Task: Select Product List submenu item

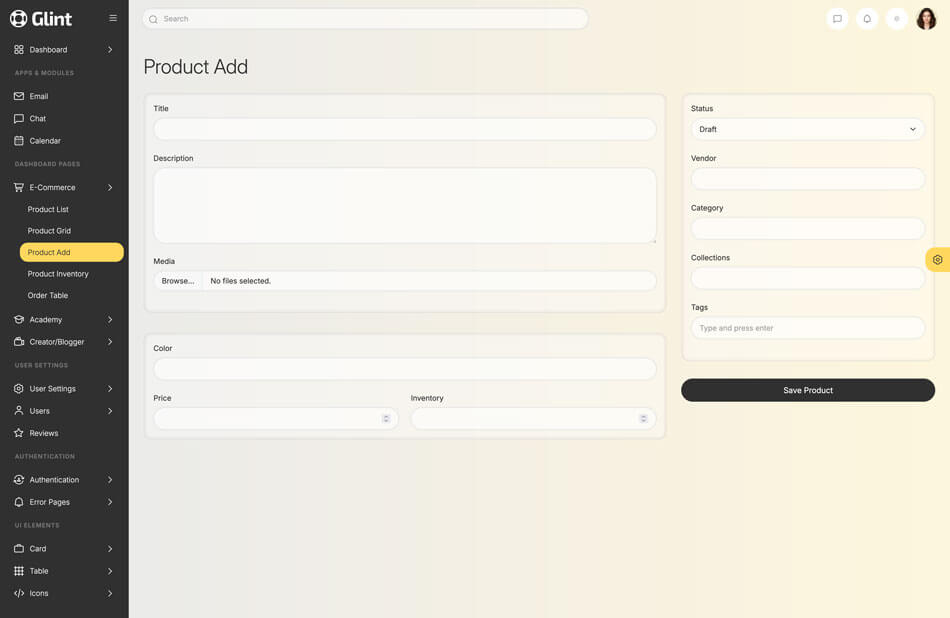Action: click(48, 209)
